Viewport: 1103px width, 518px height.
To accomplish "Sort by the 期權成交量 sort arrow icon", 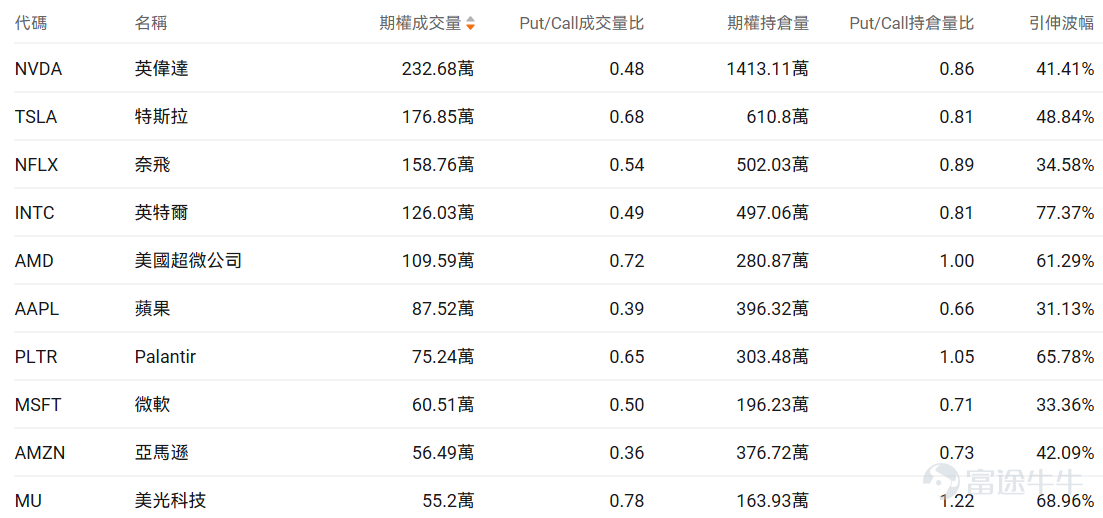I will tap(470, 23).
